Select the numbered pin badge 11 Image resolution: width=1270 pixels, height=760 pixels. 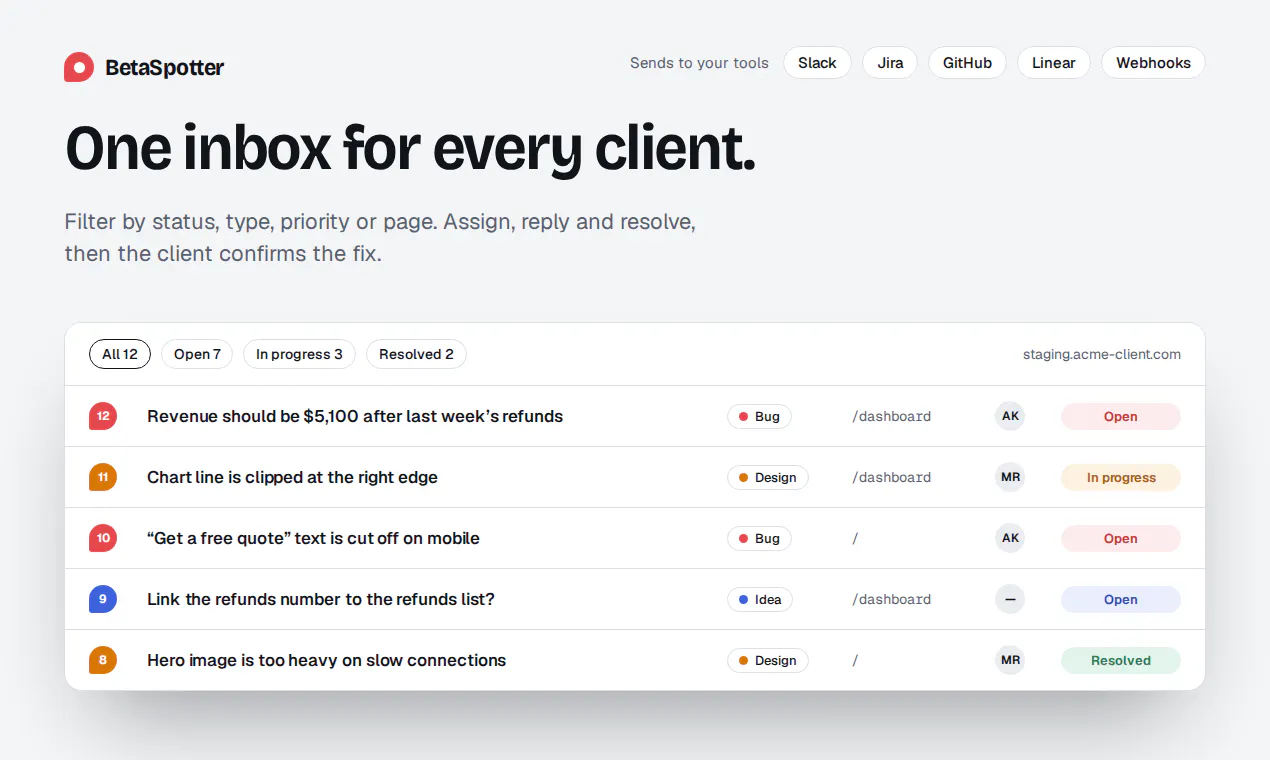[x=103, y=477]
